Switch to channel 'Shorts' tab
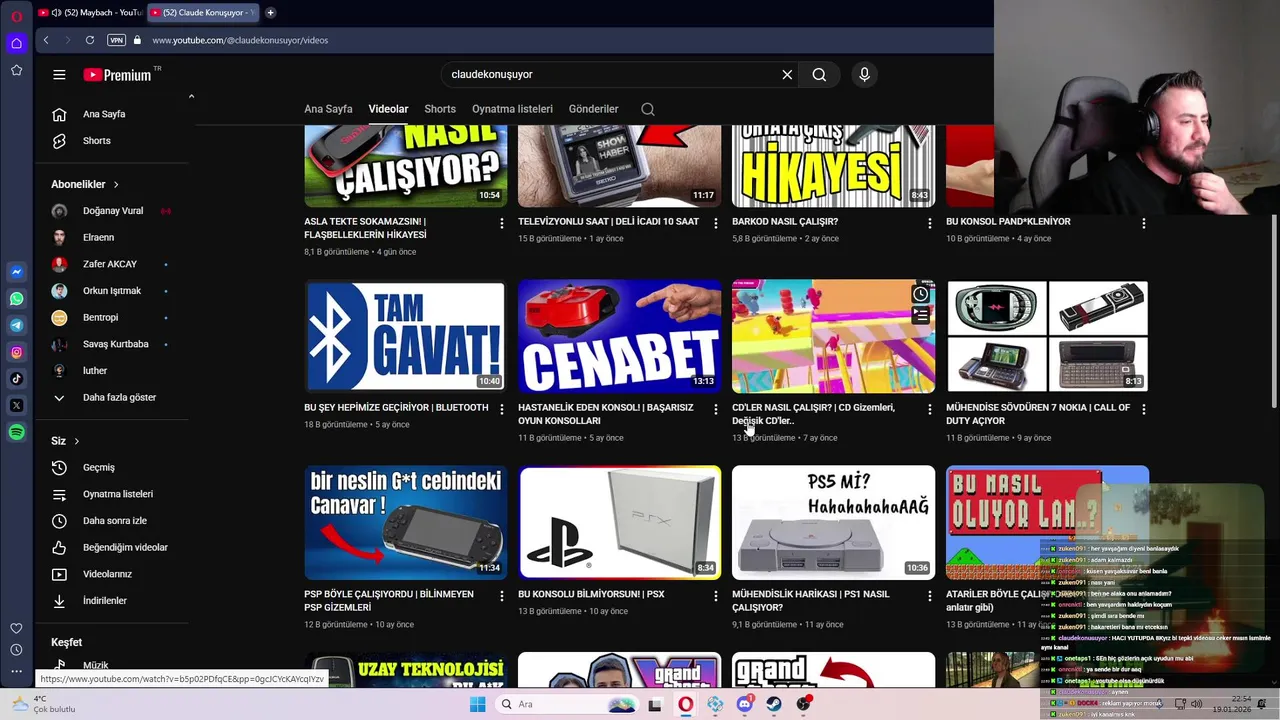 440,109
